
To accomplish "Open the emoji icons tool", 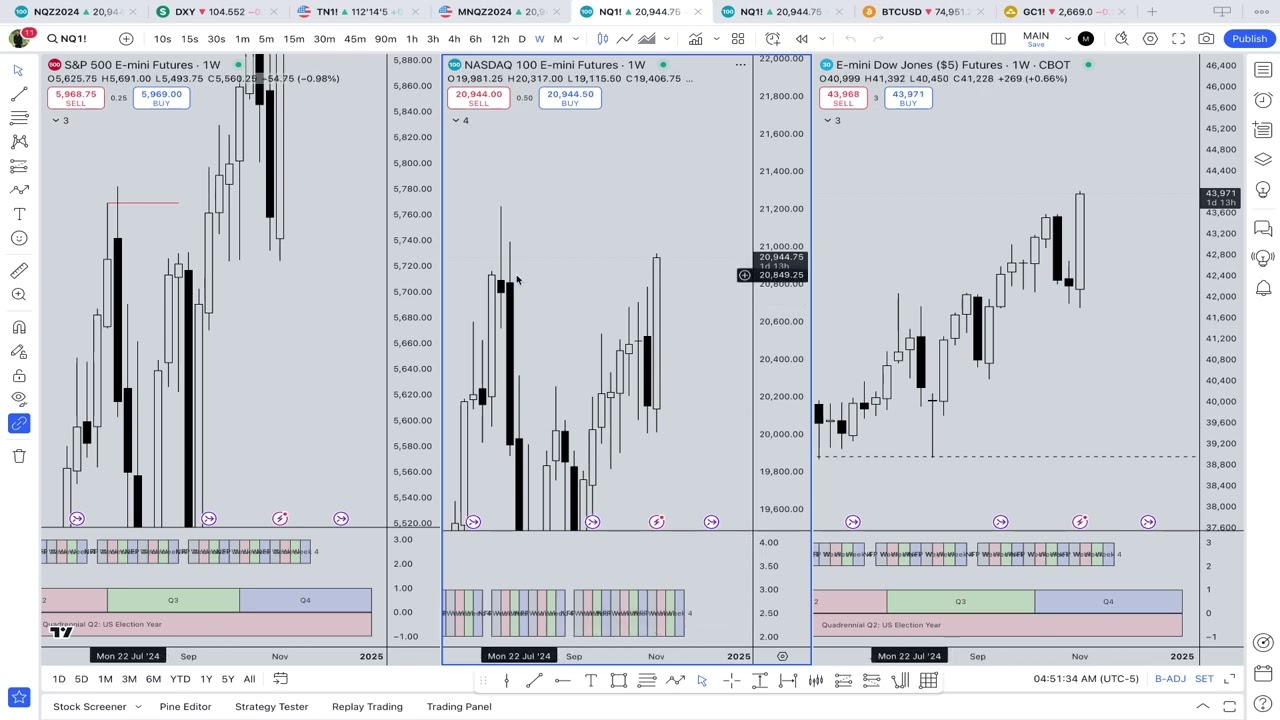I will [18, 238].
